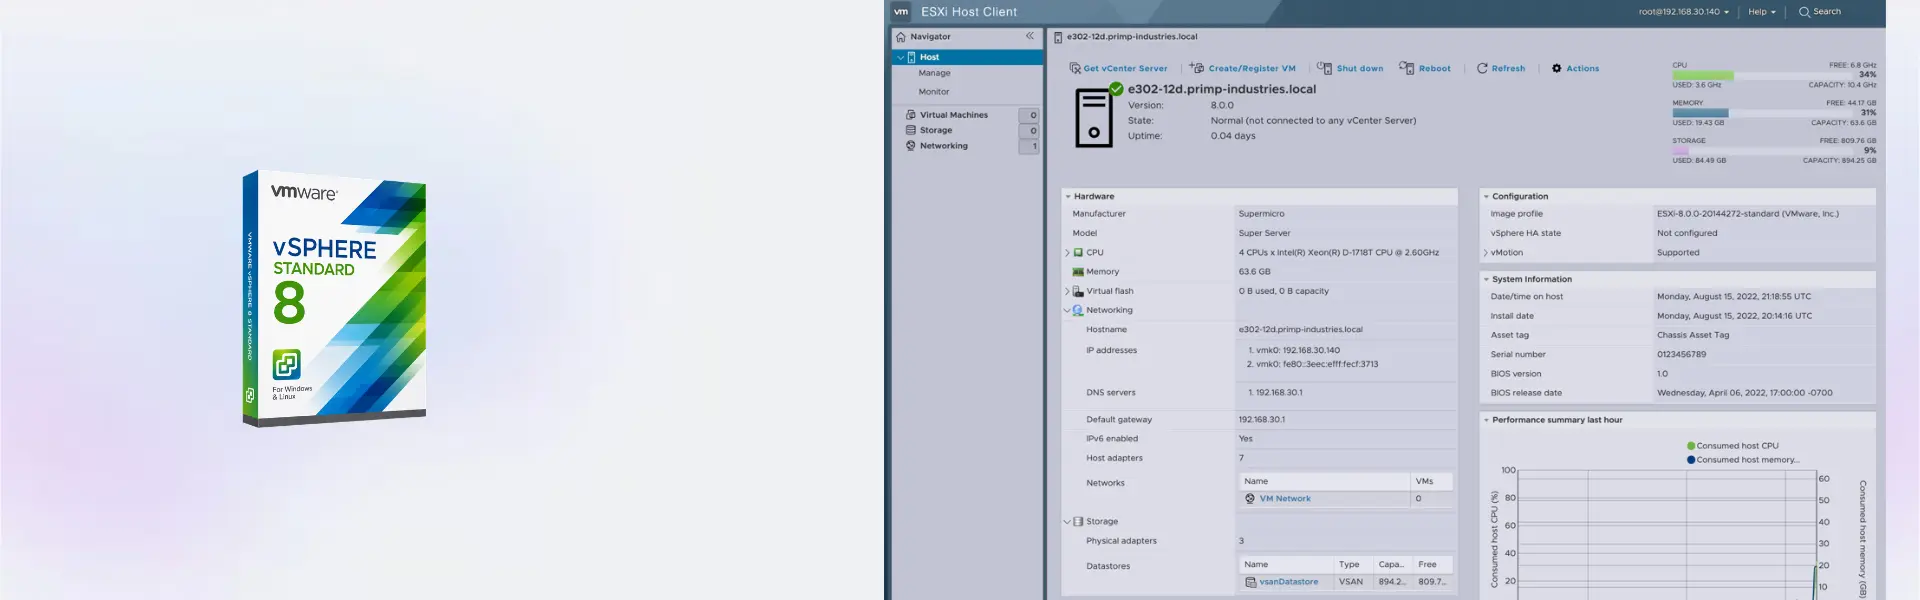
Task: Open Networking in Navigator
Action: pos(943,146)
